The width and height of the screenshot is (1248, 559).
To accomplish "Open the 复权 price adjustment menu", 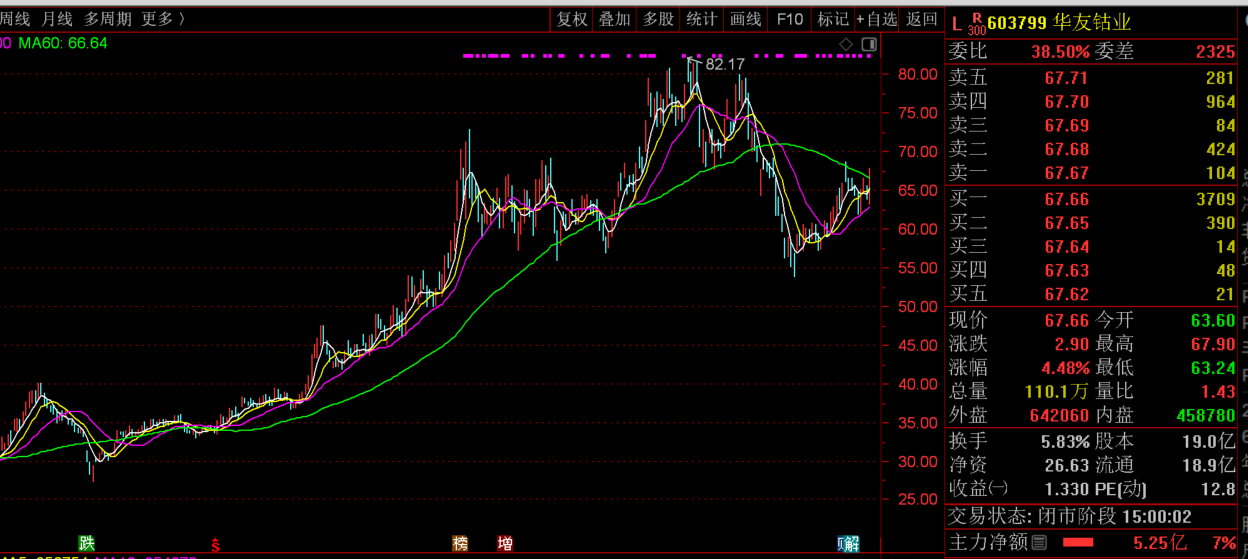I will click(573, 19).
